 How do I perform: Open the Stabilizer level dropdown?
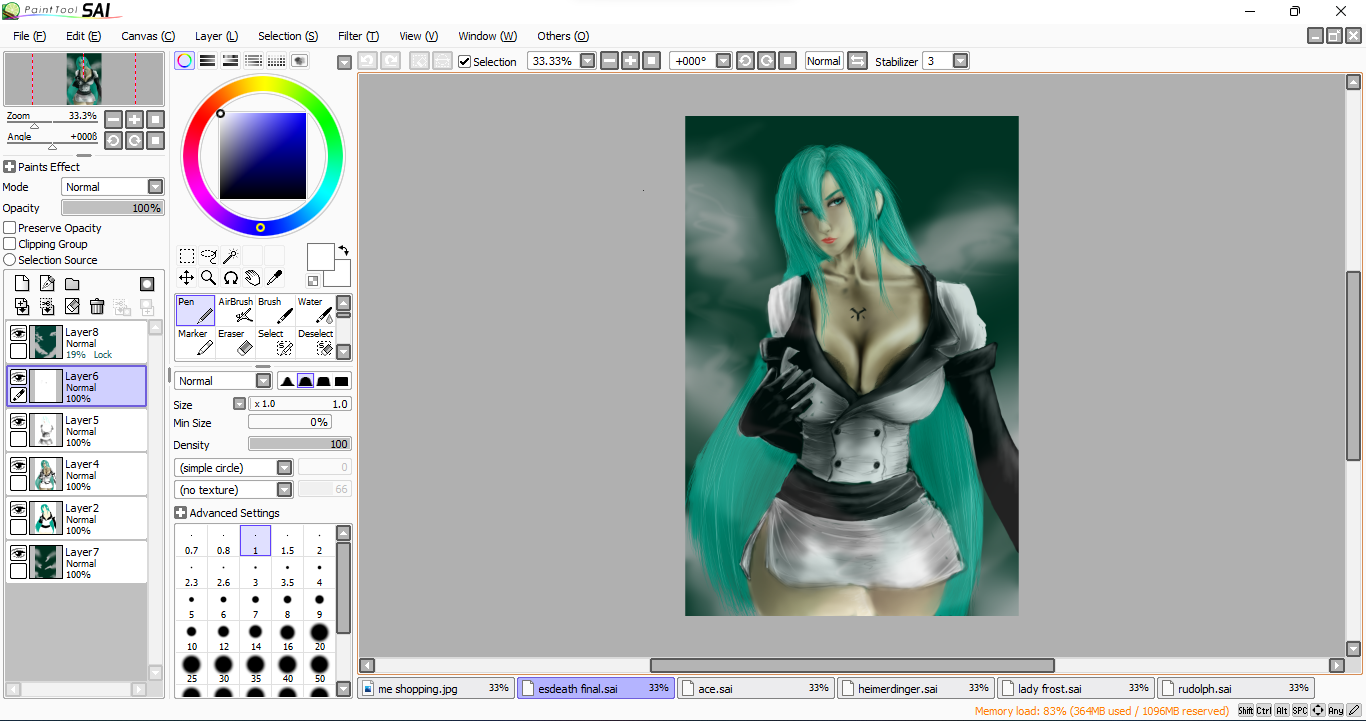[x=960, y=61]
